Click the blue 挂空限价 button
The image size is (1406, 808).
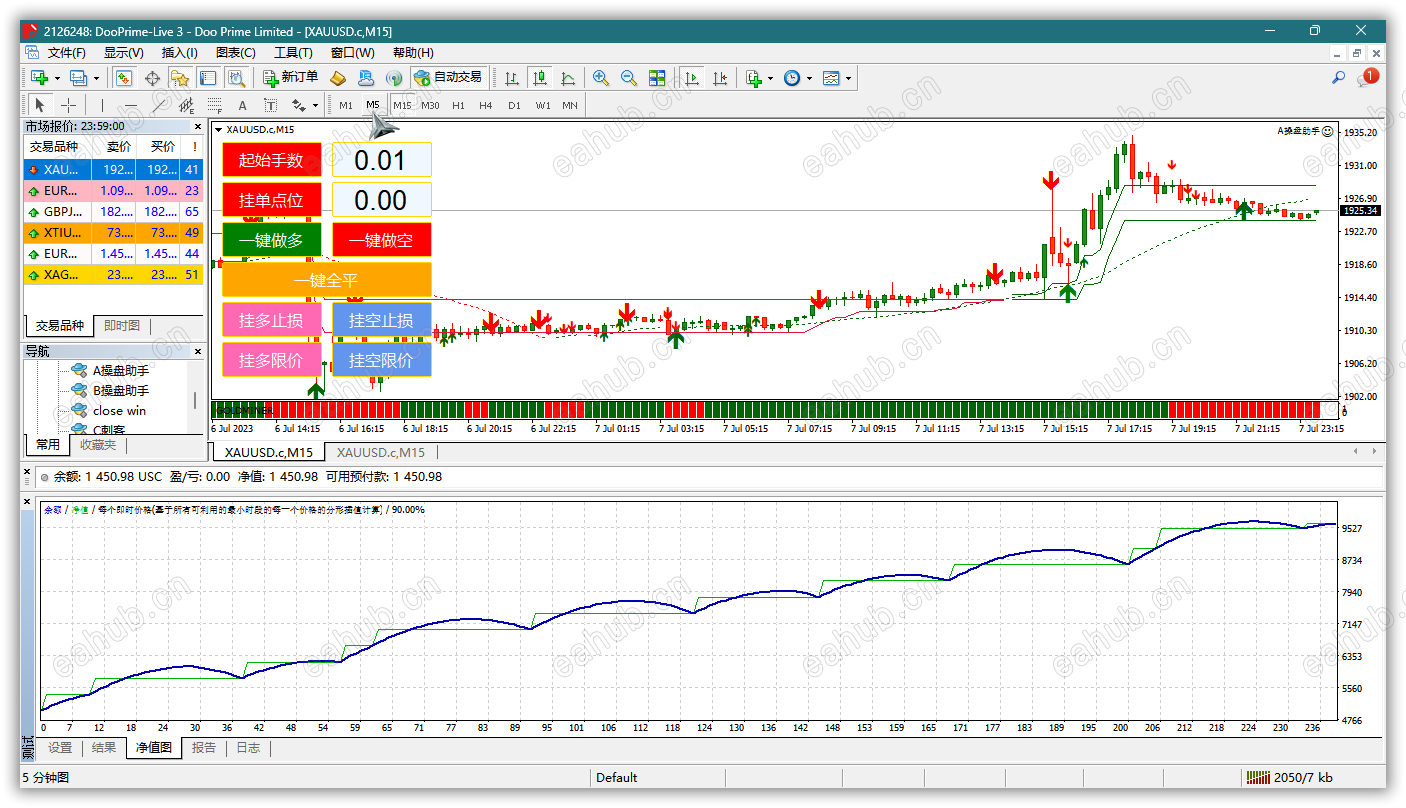(x=381, y=360)
